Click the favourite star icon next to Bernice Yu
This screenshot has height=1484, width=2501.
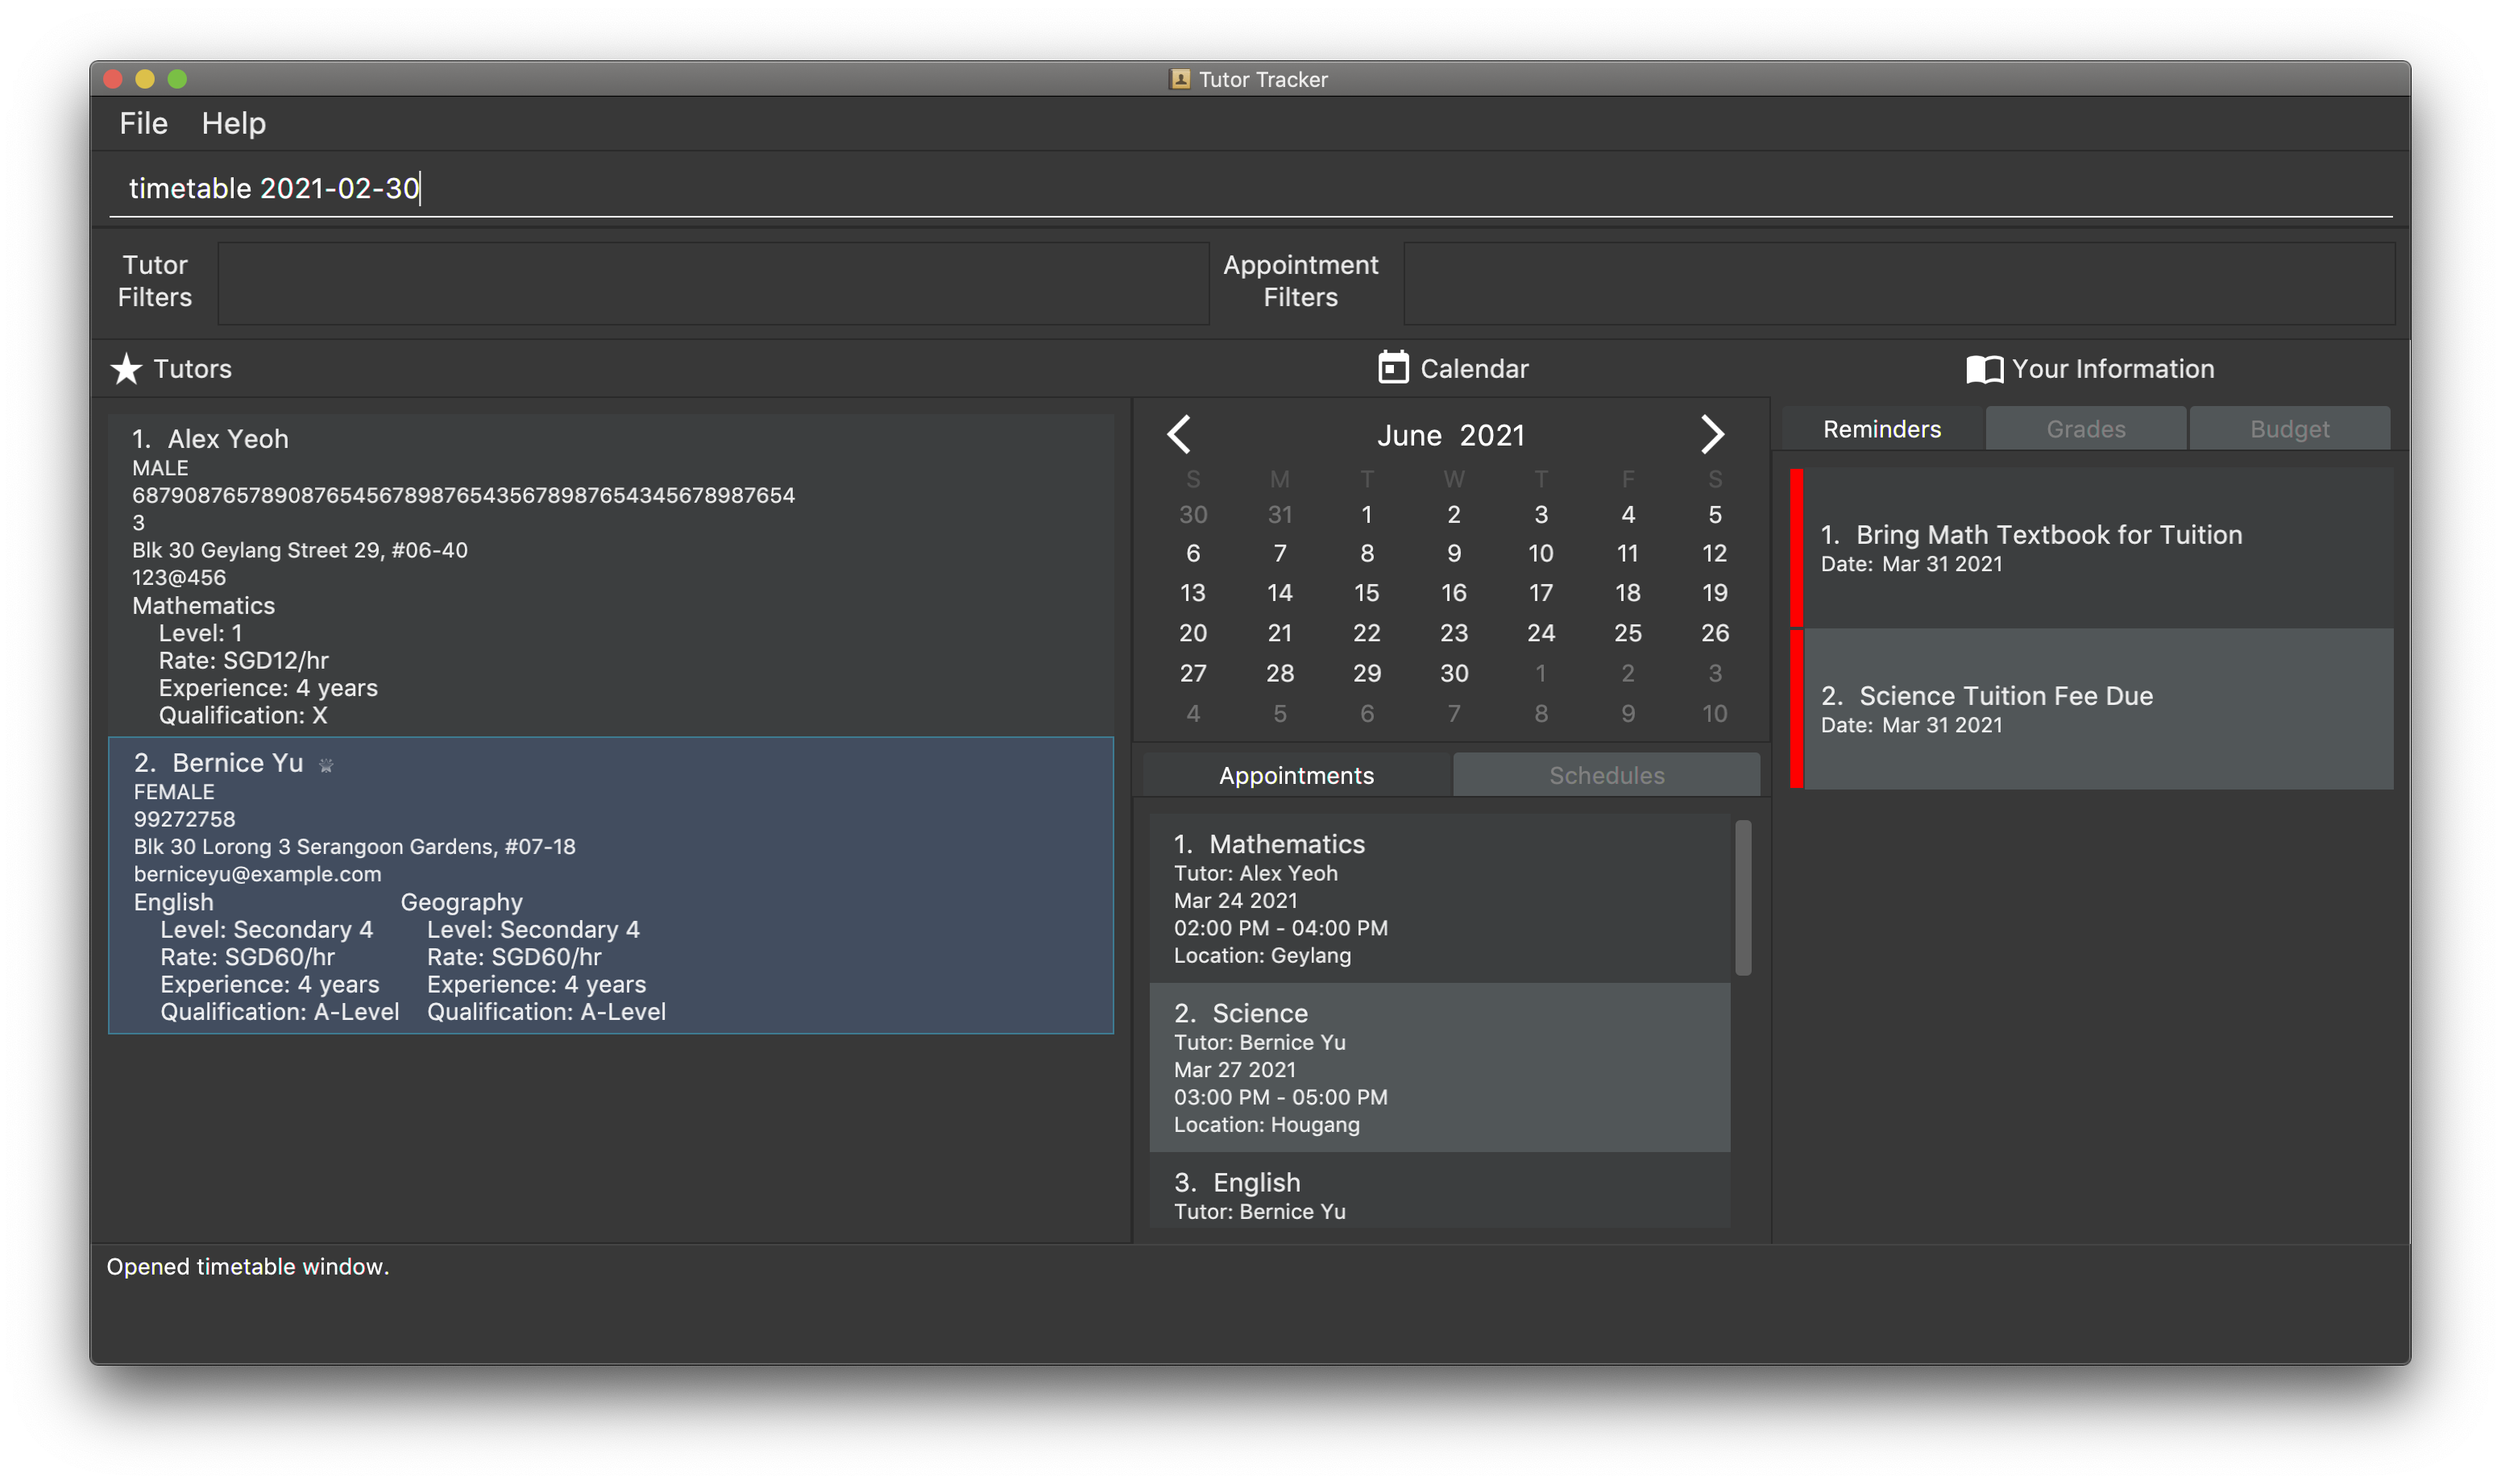(326, 765)
